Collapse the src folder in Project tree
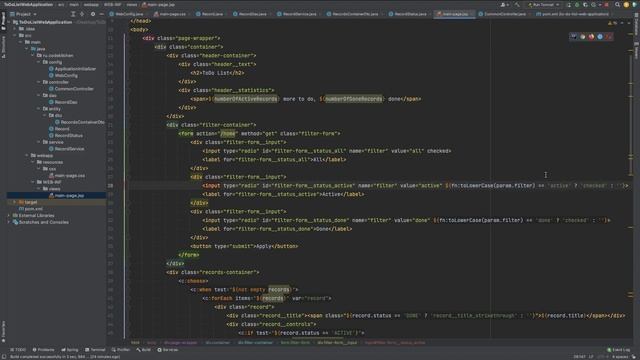 point(15,36)
